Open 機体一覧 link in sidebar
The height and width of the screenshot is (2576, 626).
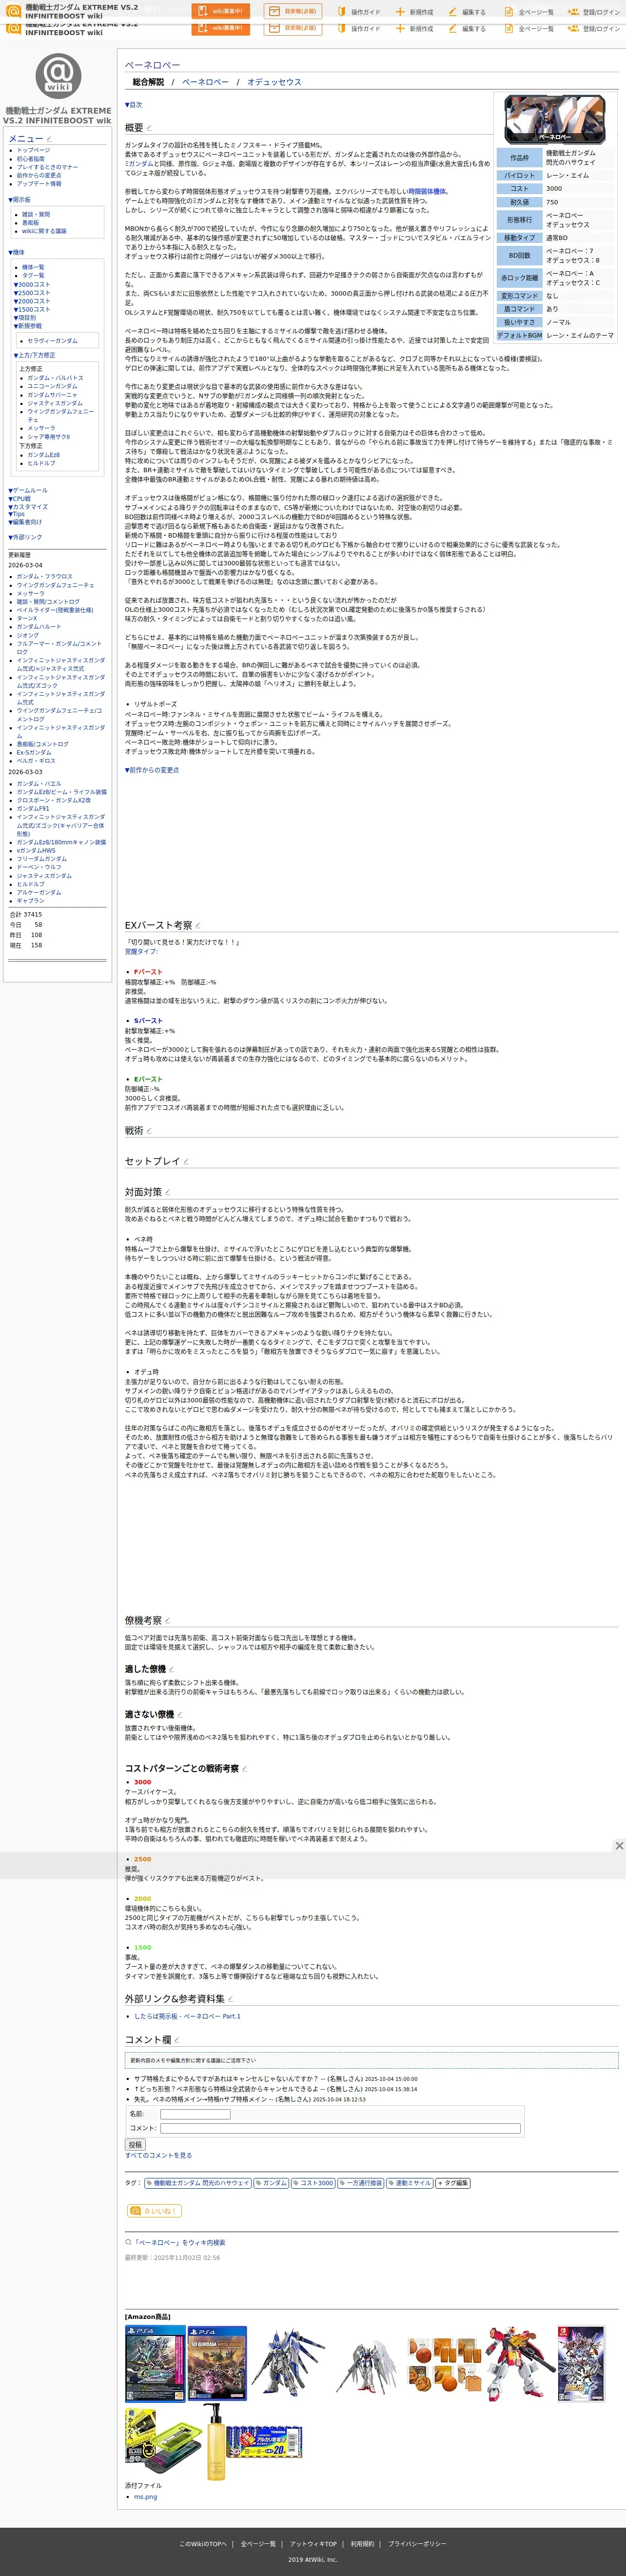33,267
